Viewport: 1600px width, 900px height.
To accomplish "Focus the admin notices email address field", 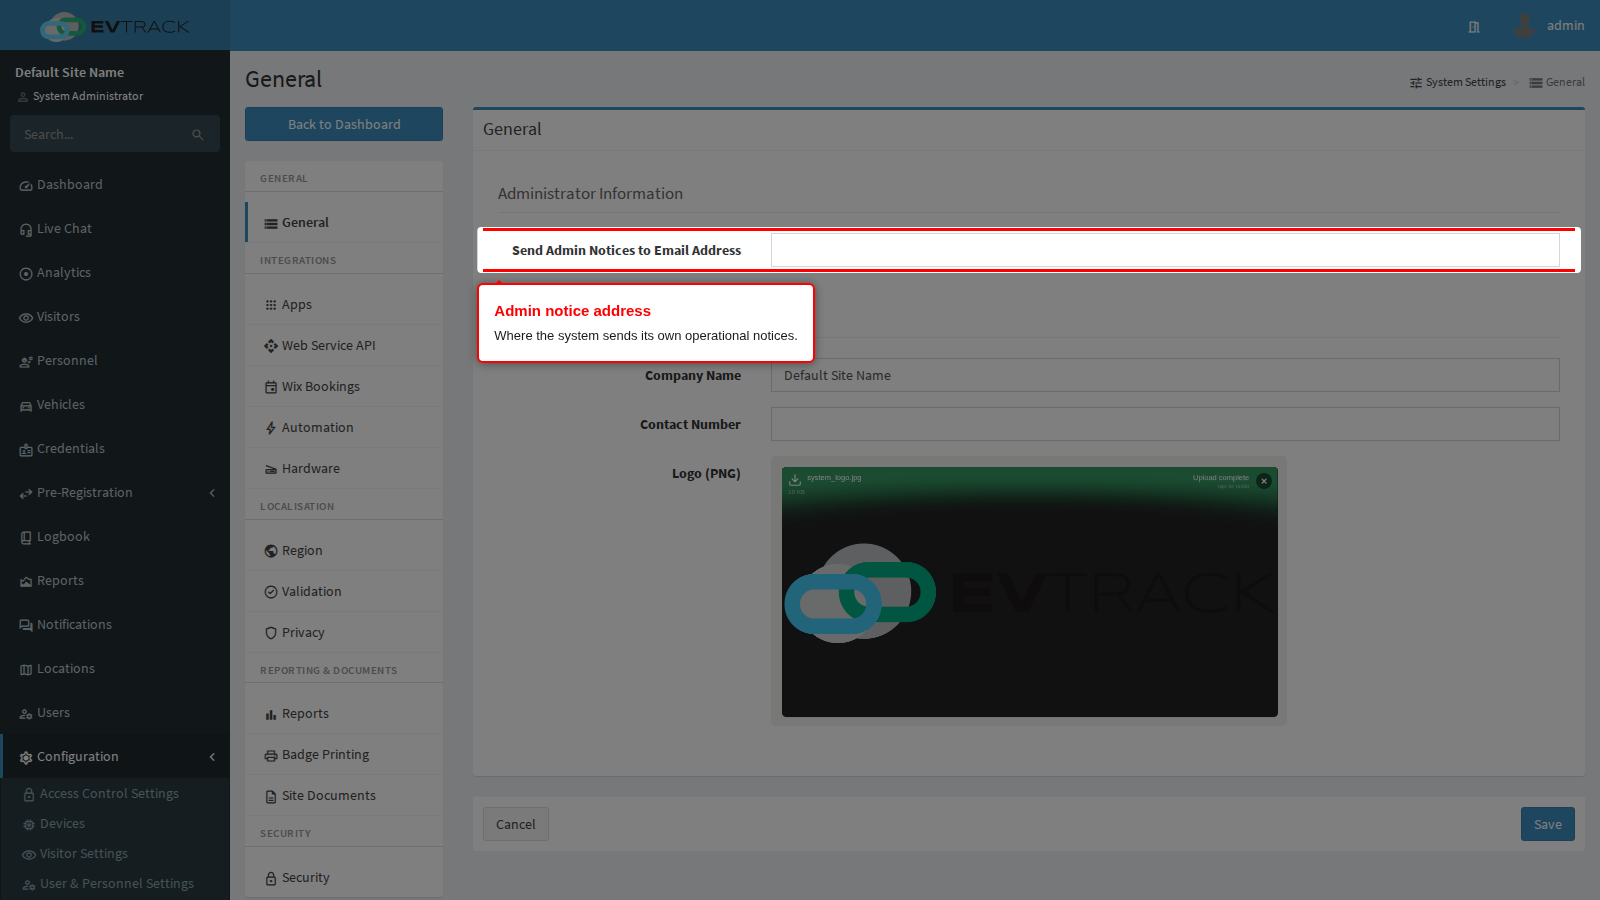I will (x=1165, y=250).
